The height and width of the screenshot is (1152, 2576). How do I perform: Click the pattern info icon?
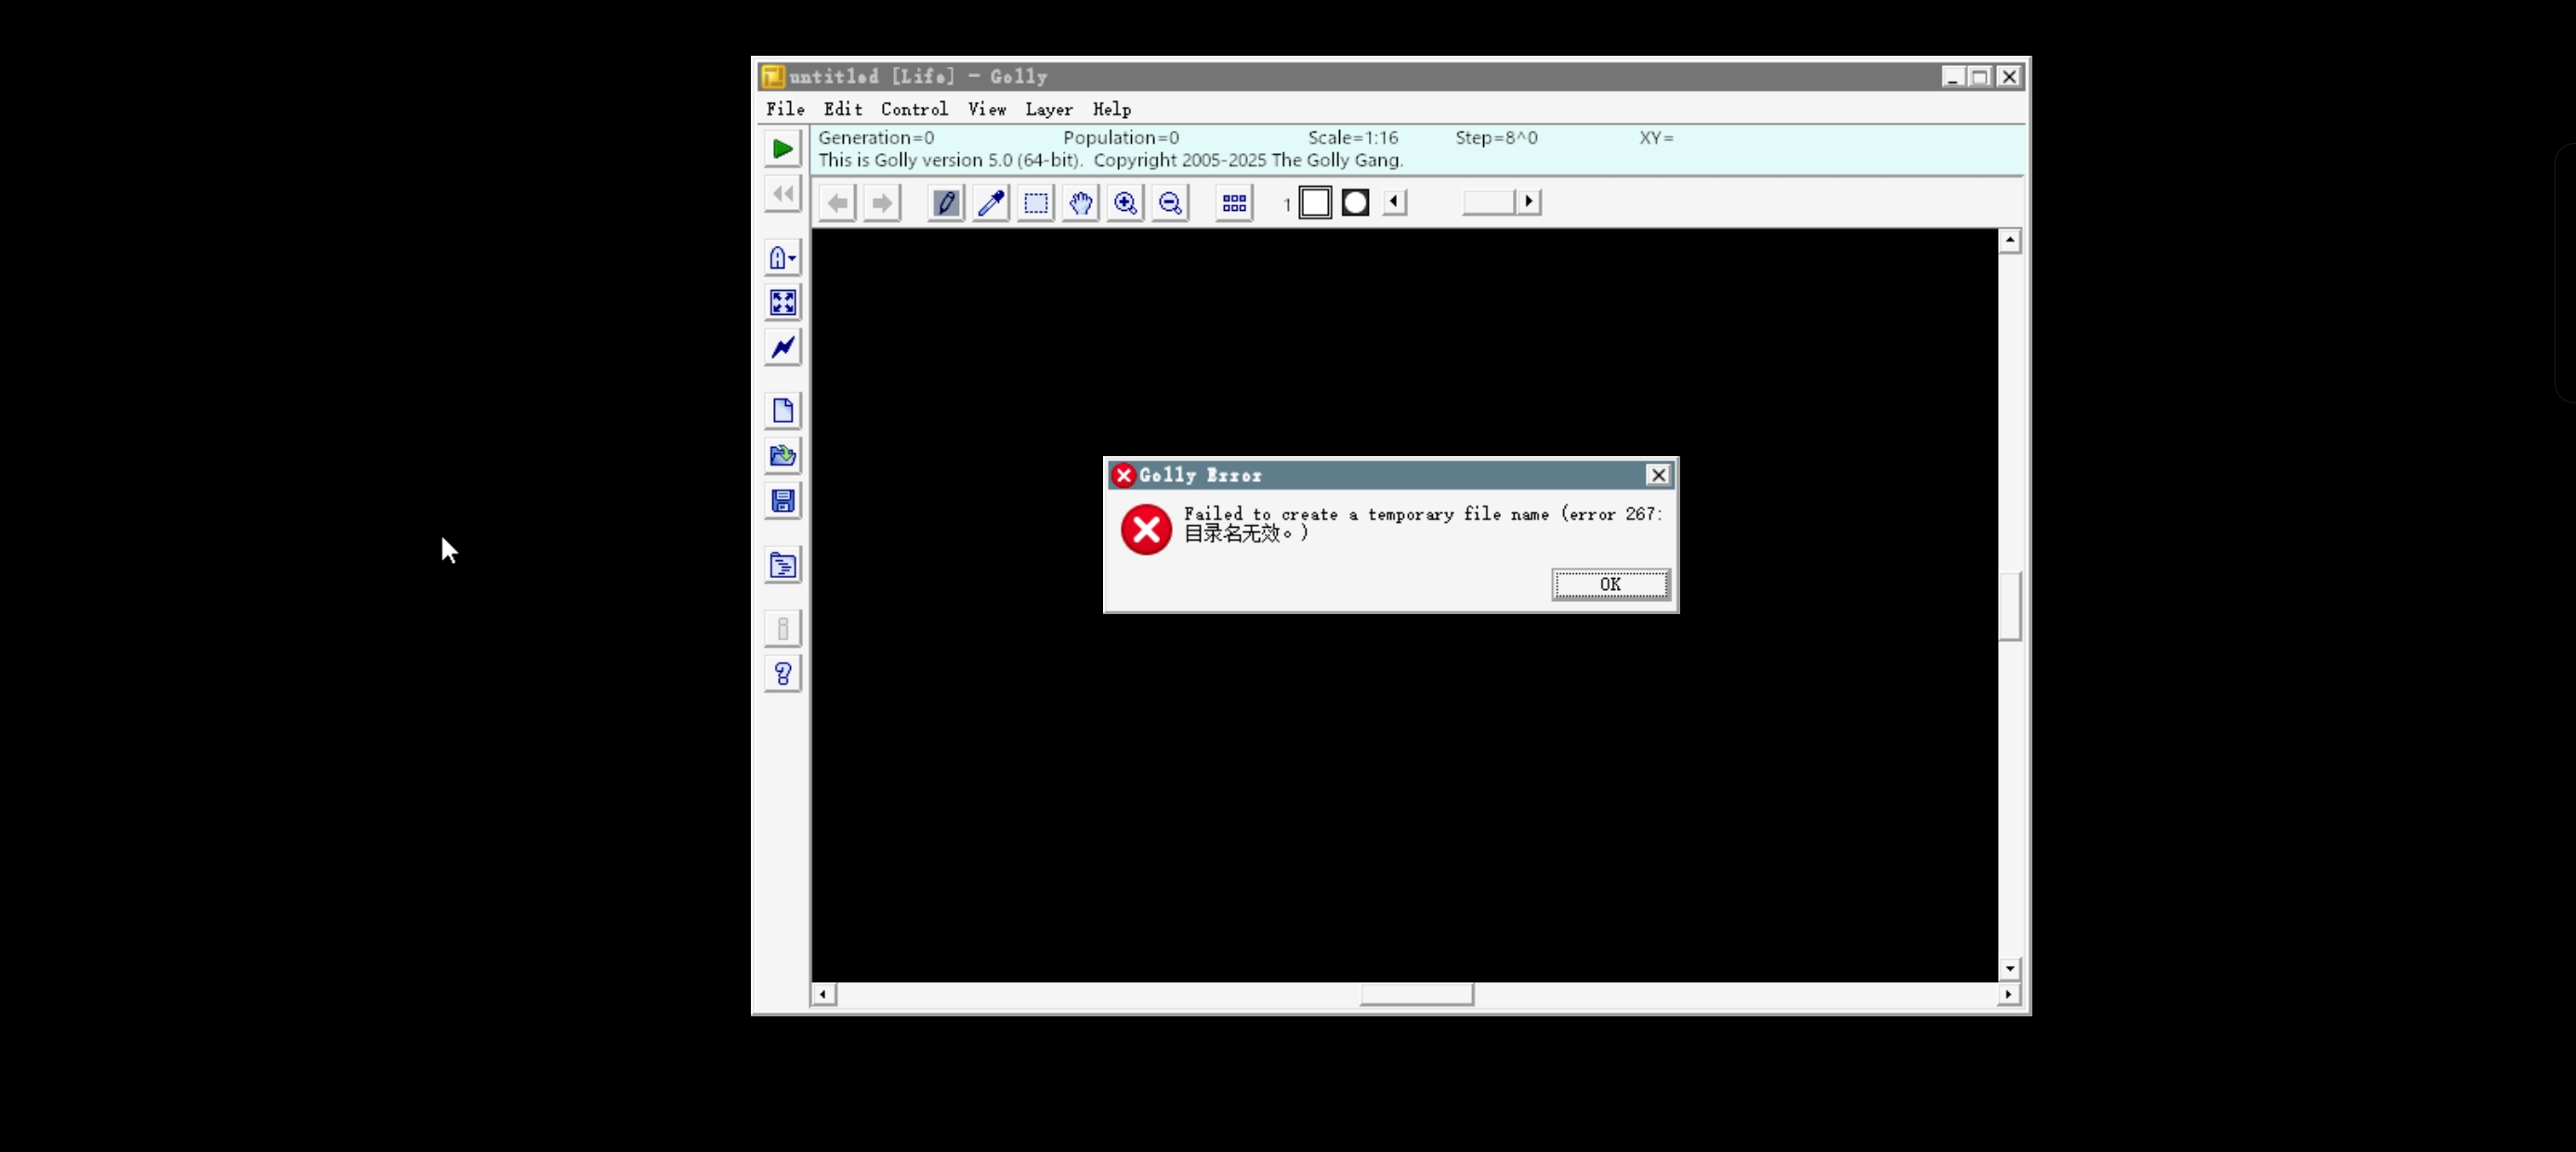[783, 629]
